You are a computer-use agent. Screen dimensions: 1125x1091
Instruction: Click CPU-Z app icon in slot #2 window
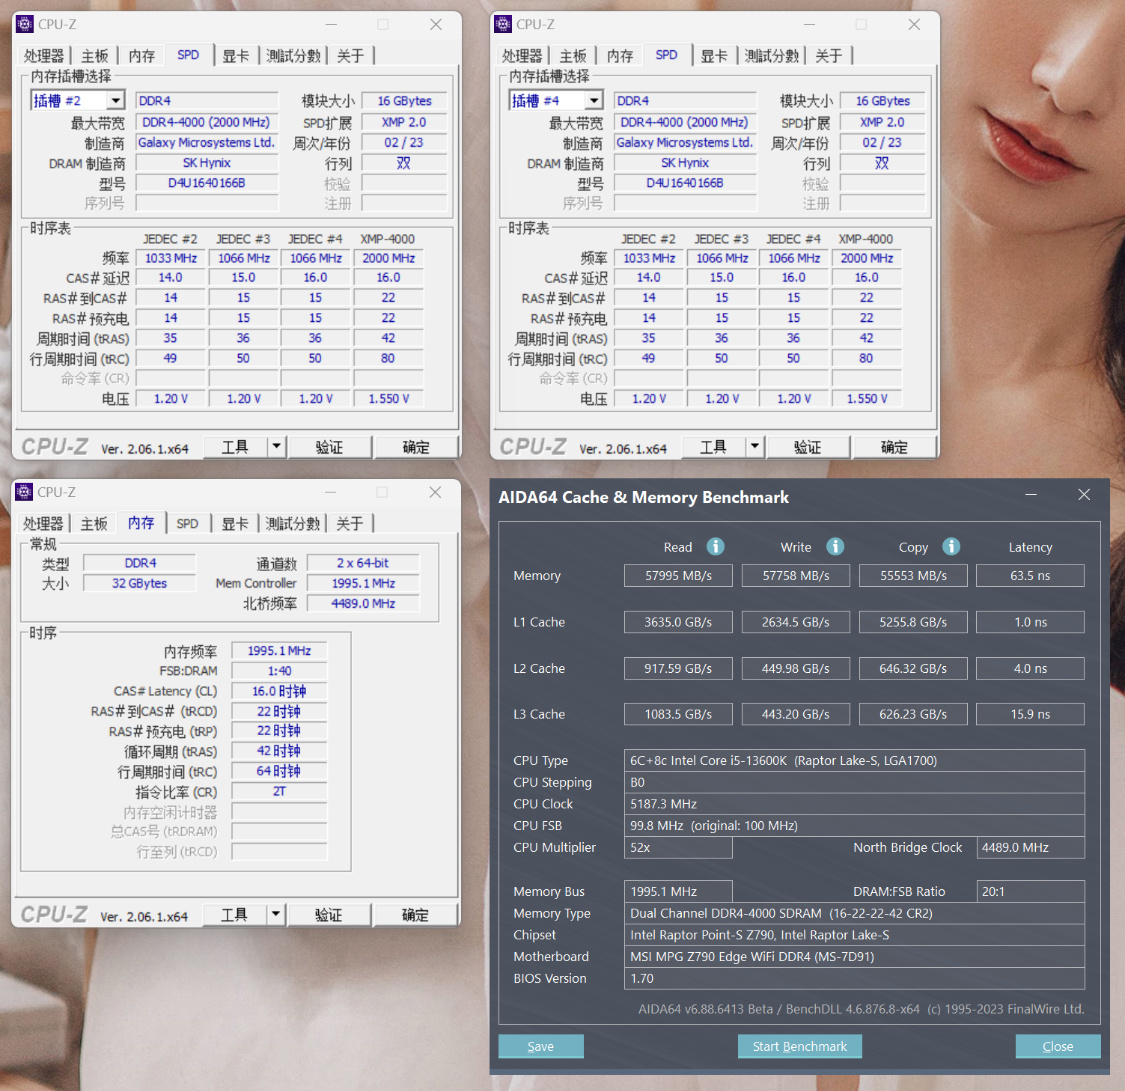[x=25, y=24]
